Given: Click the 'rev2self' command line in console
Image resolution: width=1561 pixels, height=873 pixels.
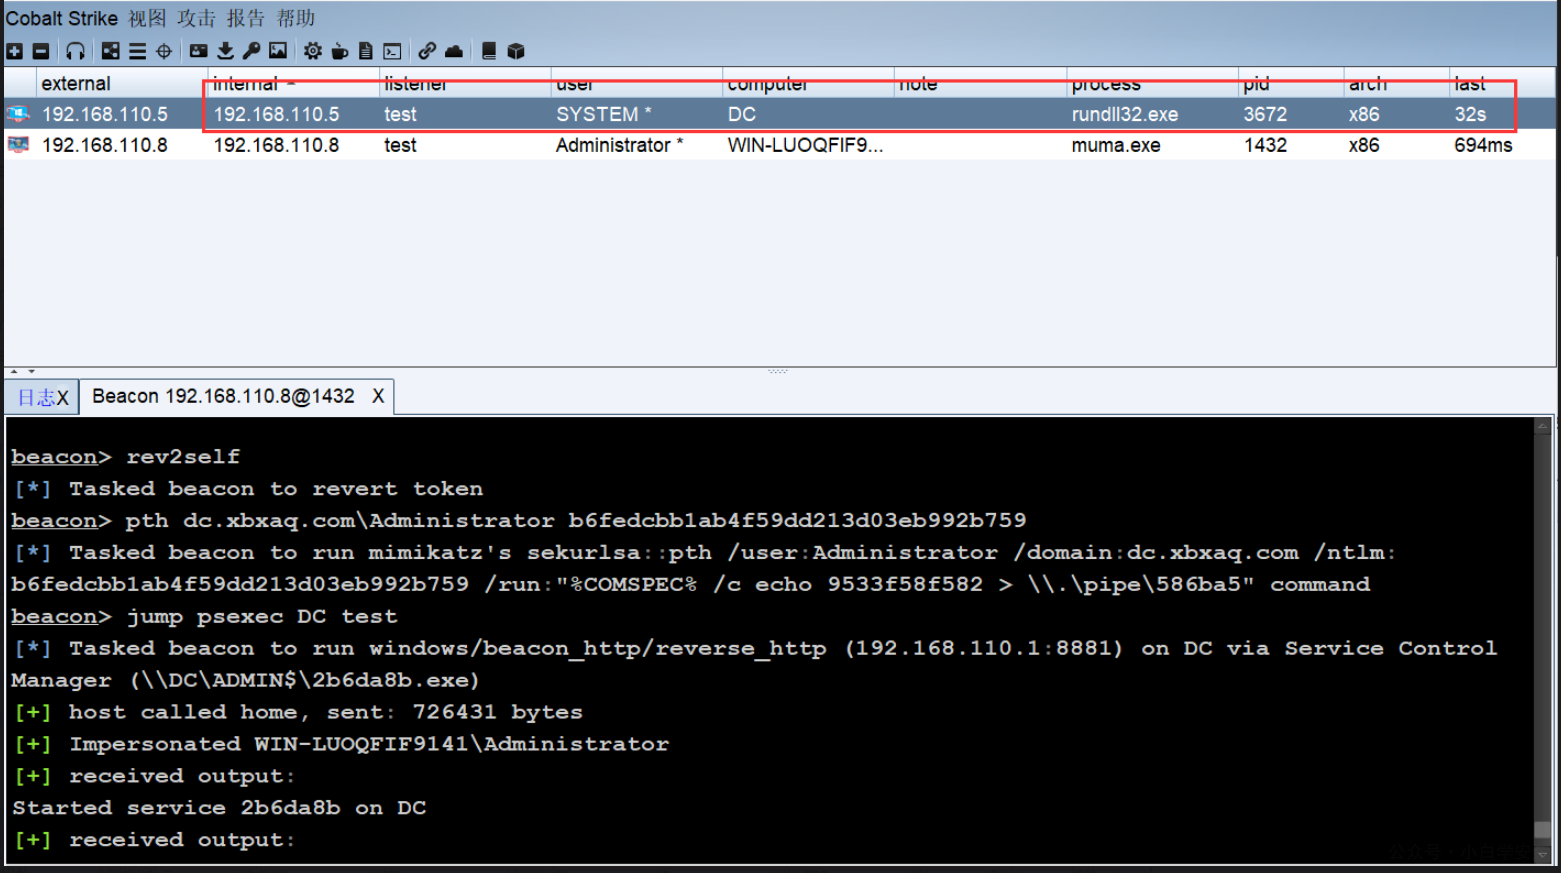Looking at the screenshot, I should (x=125, y=457).
